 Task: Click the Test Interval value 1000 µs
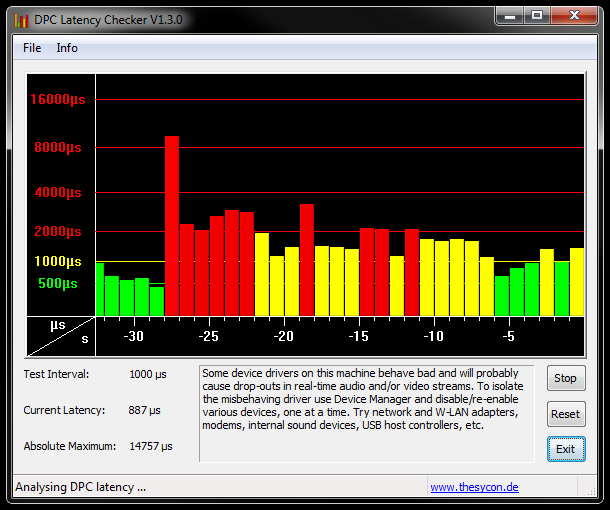click(x=148, y=374)
